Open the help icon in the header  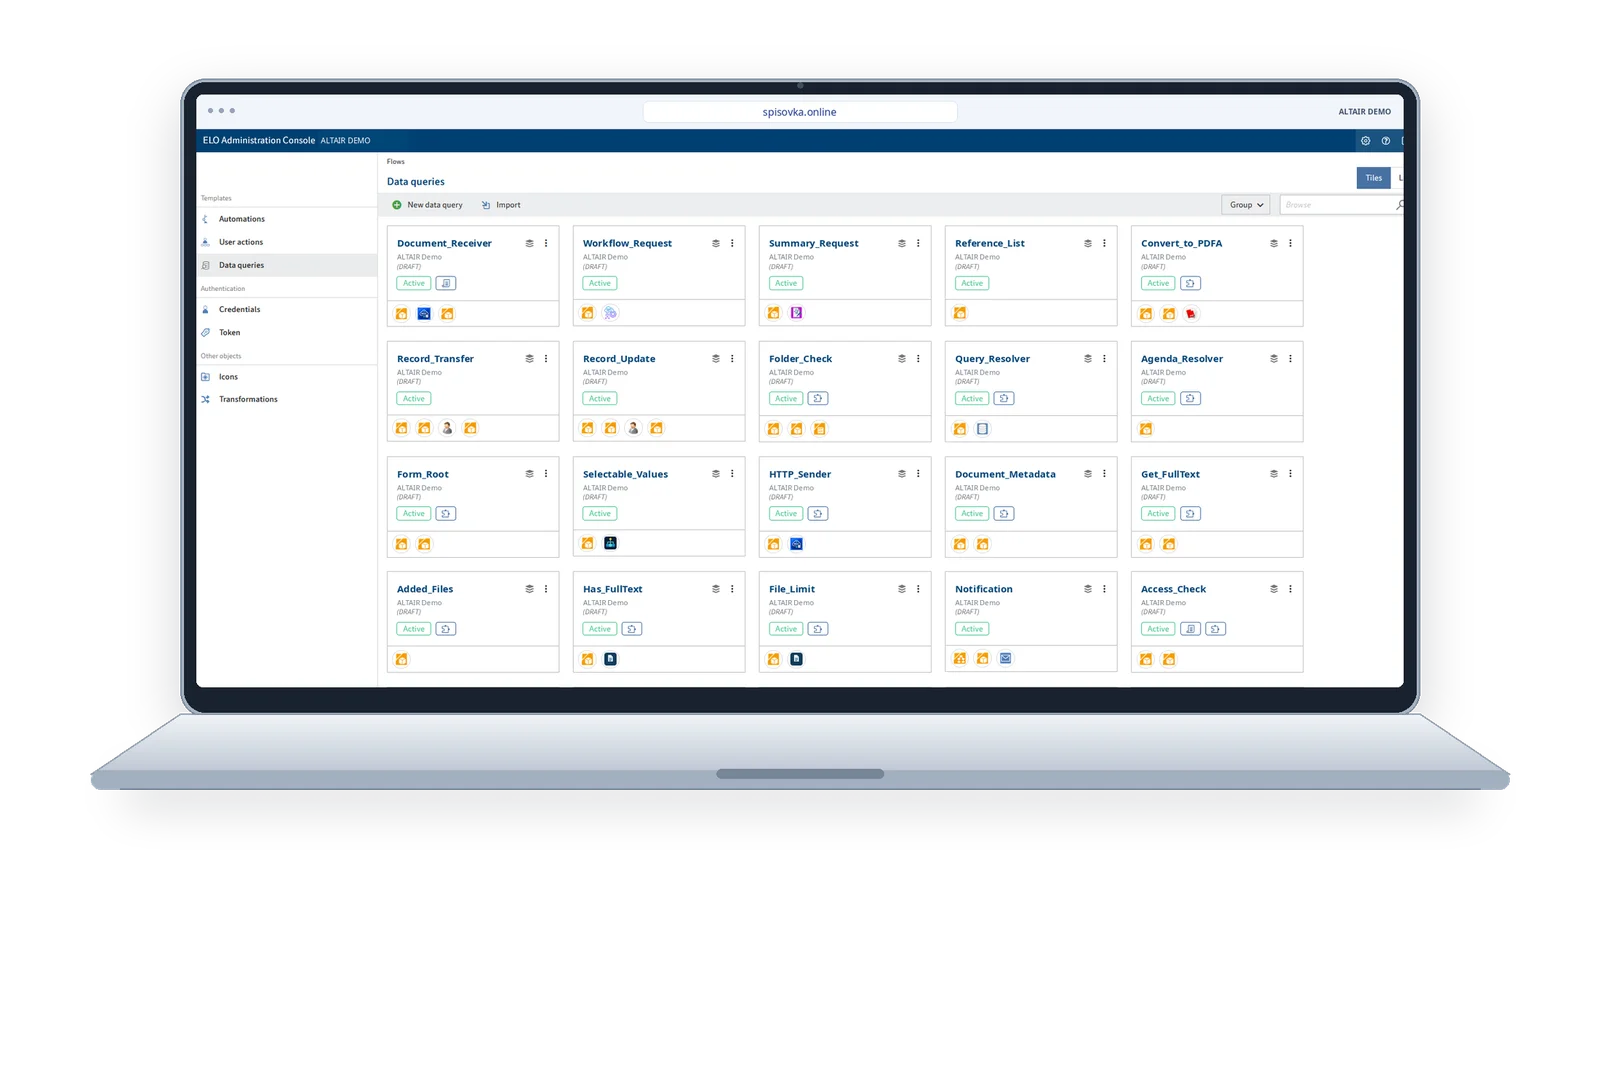tap(1385, 141)
